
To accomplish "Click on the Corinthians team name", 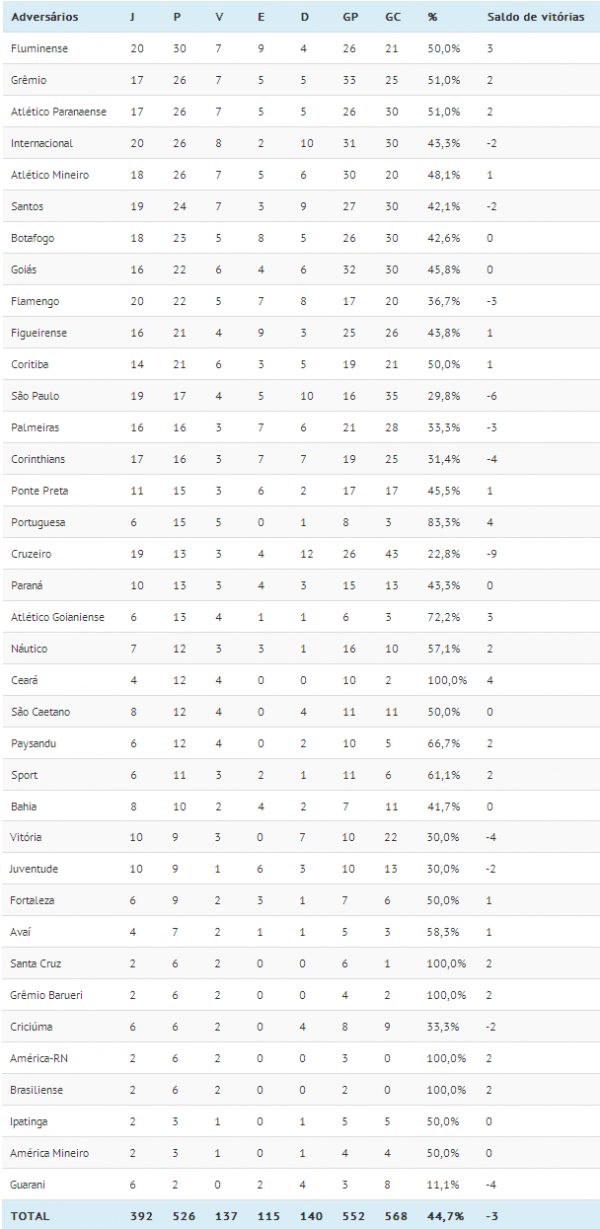I will click(39, 459).
